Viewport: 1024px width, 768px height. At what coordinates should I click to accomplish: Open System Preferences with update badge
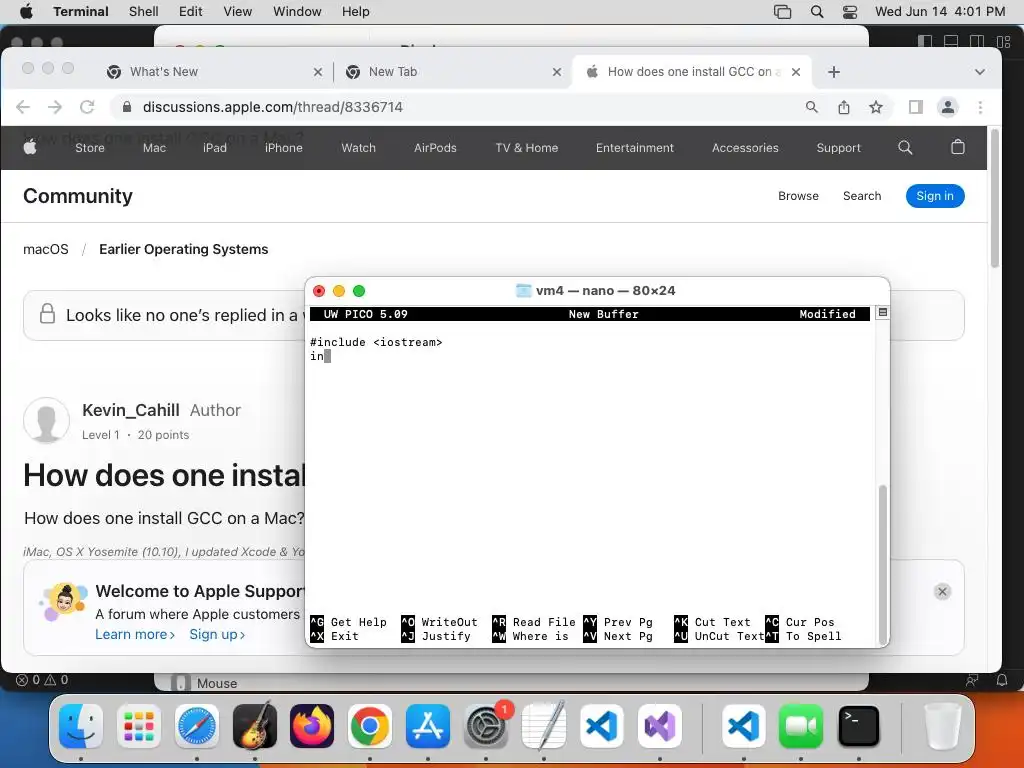pyautogui.click(x=485, y=726)
